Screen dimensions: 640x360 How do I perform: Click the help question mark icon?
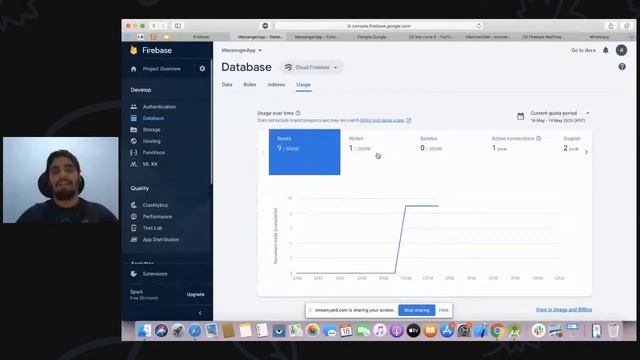coord(622,67)
